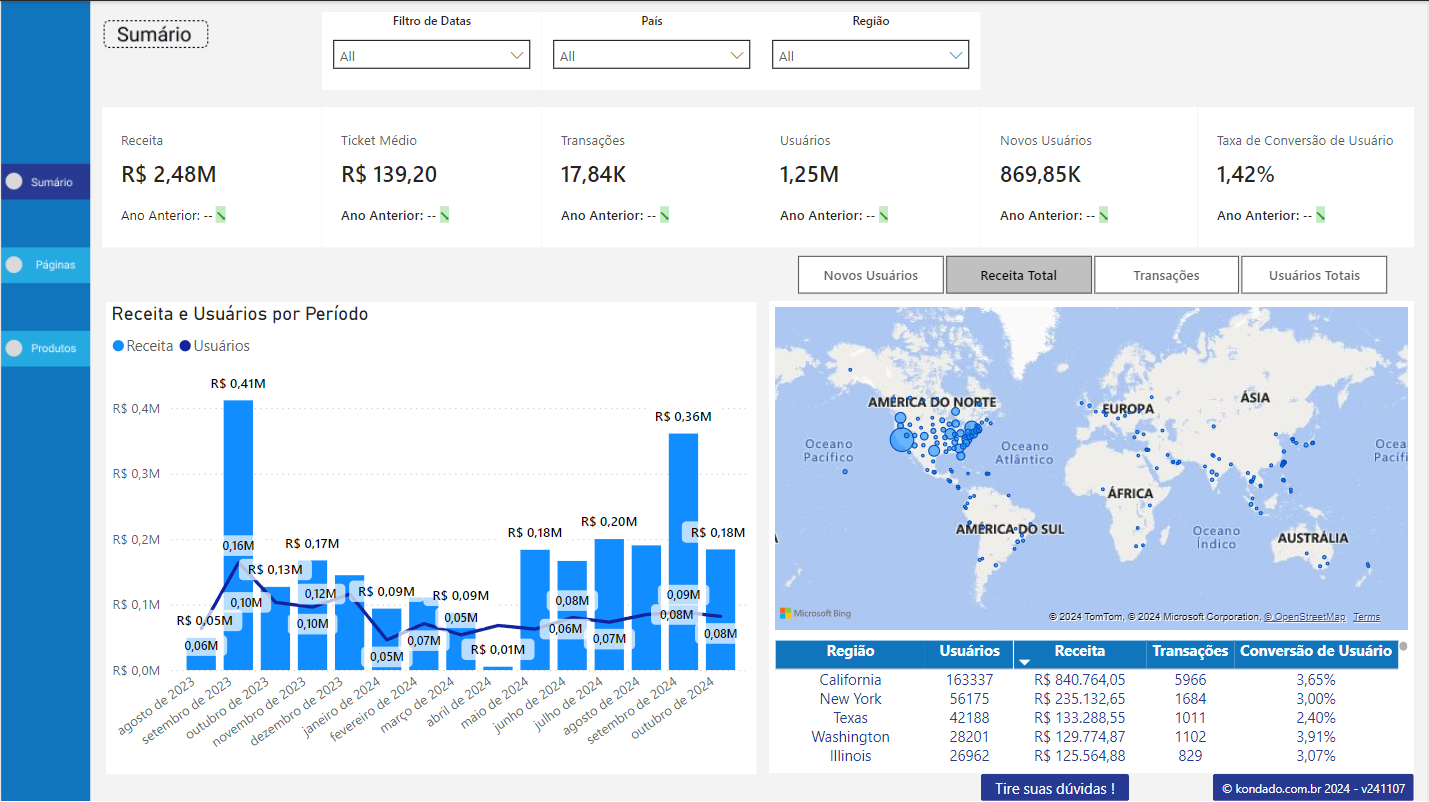Click the green trend icon on Taxa de Conversão card
The width and height of the screenshot is (1429, 802).
tap(1321, 214)
